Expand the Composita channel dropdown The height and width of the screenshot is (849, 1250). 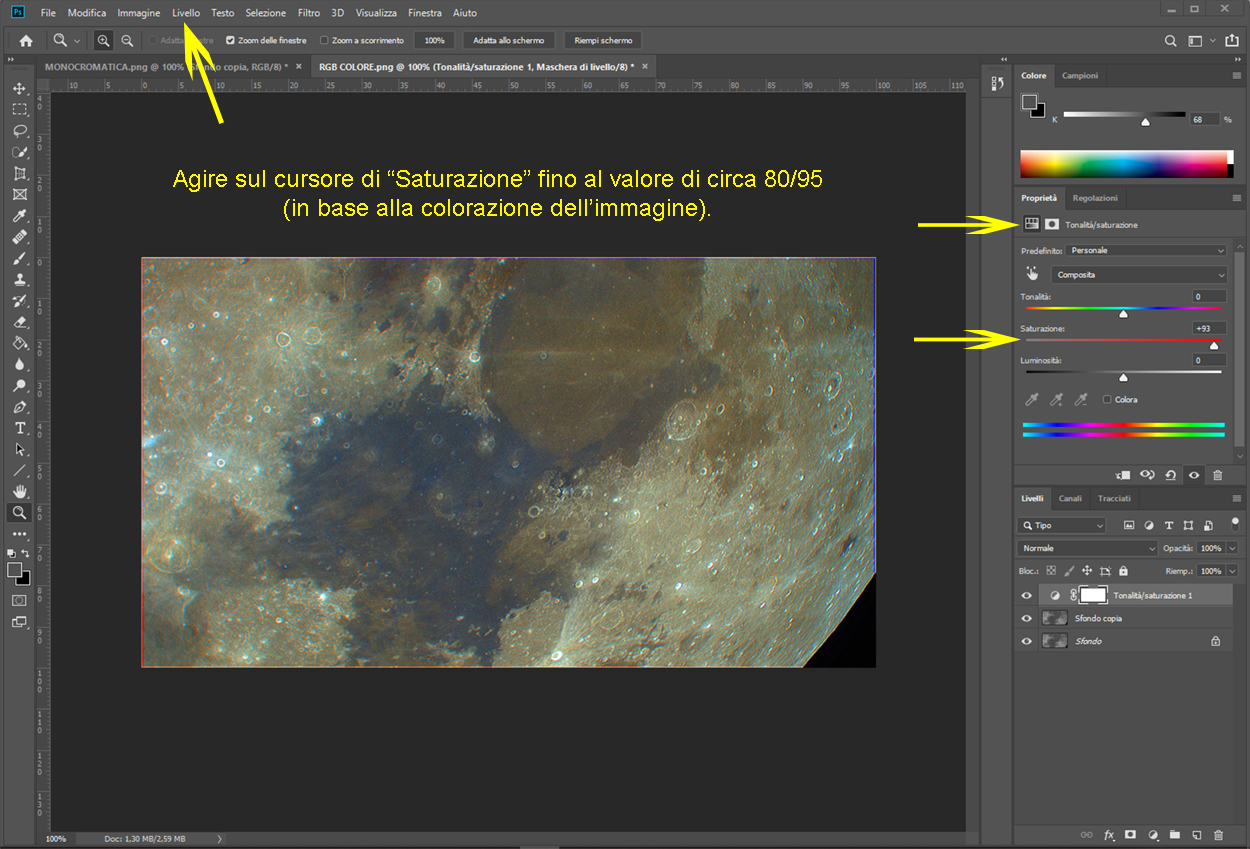(x=1139, y=275)
